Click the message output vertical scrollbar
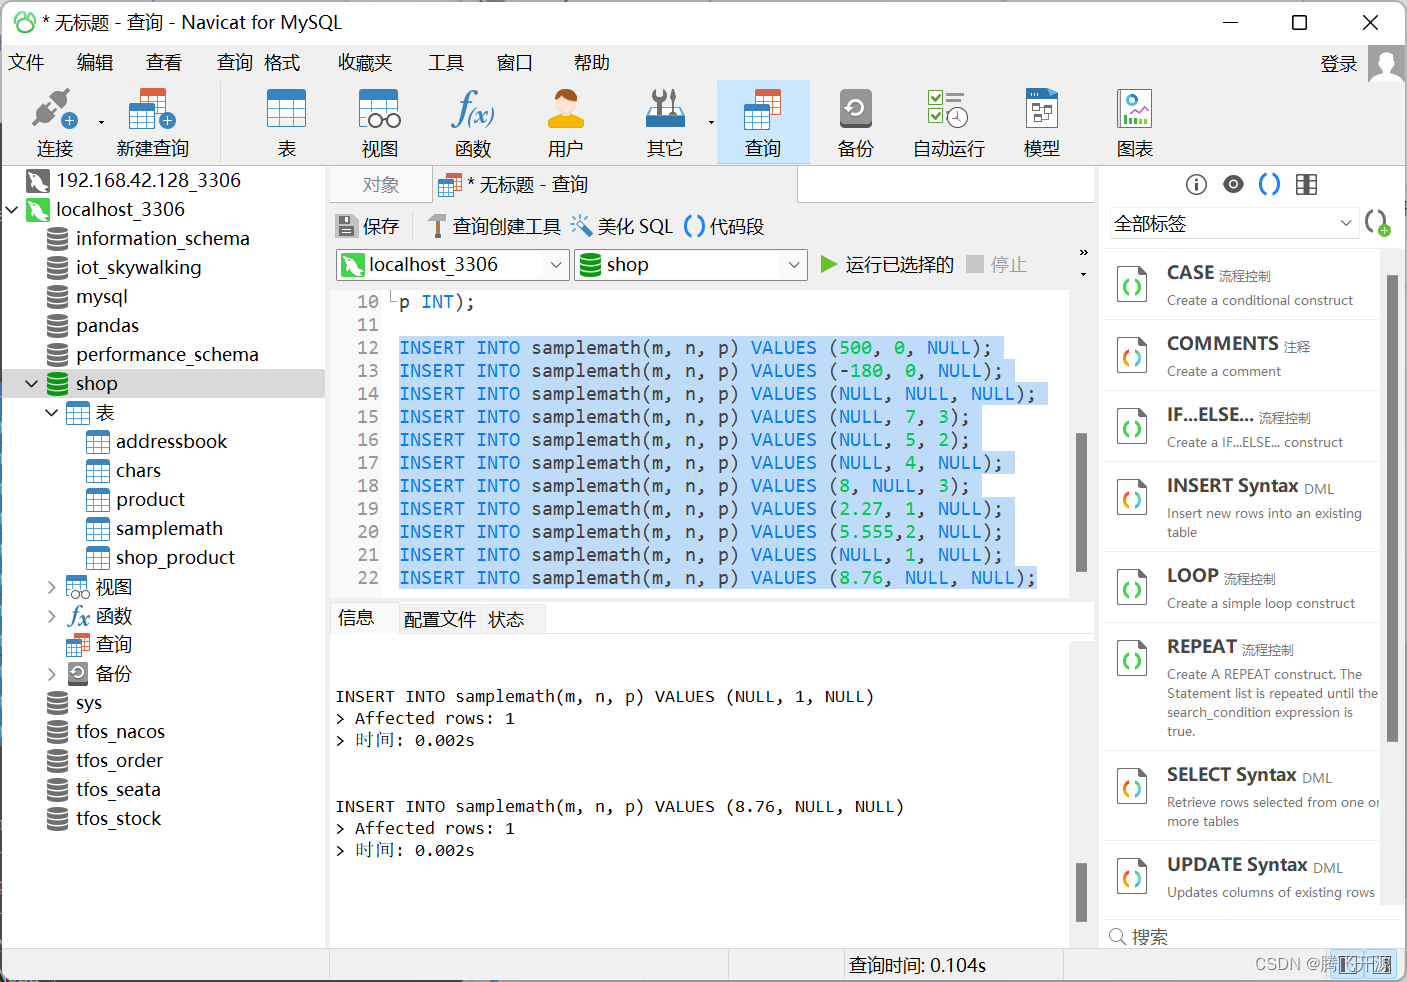This screenshot has height=982, width=1407. tap(1081, 892)
